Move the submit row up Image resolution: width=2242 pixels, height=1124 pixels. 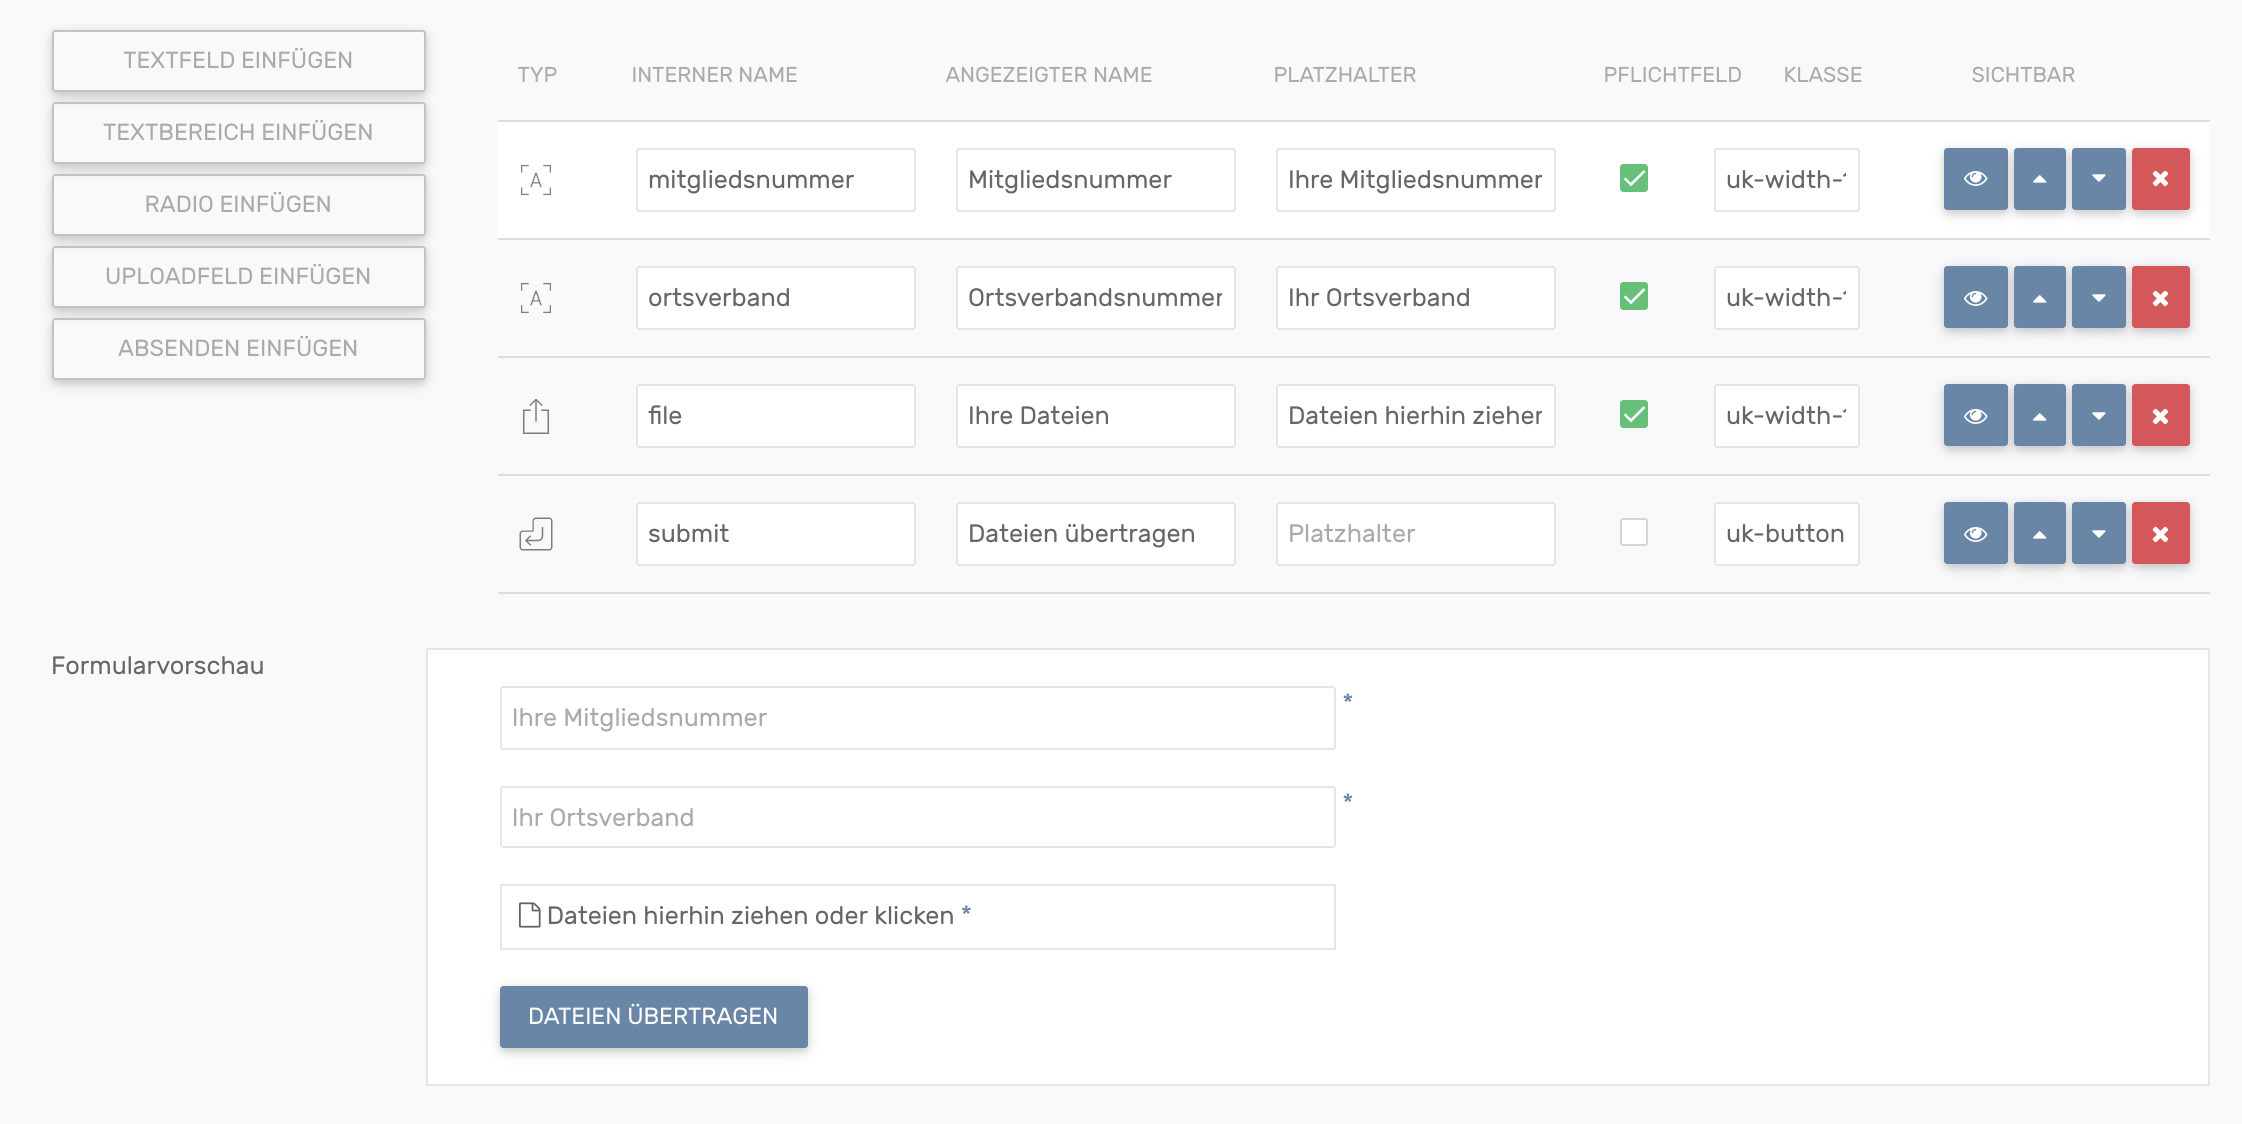(2039, 533)
